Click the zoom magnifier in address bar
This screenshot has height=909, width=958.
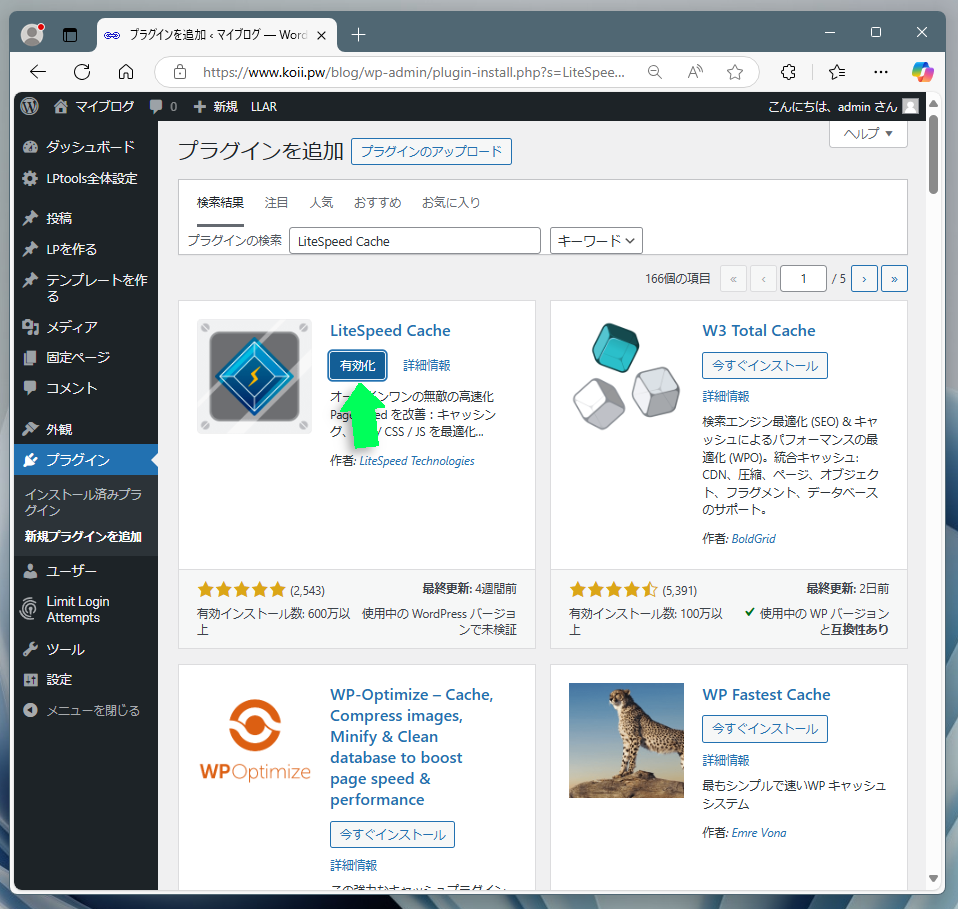coord(654,72)
